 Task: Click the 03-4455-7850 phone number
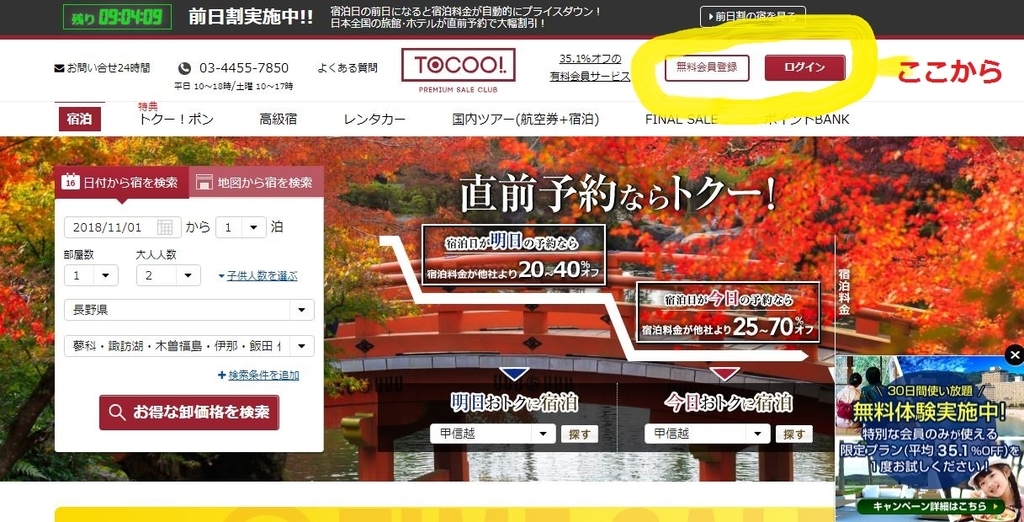click(244, 68)
